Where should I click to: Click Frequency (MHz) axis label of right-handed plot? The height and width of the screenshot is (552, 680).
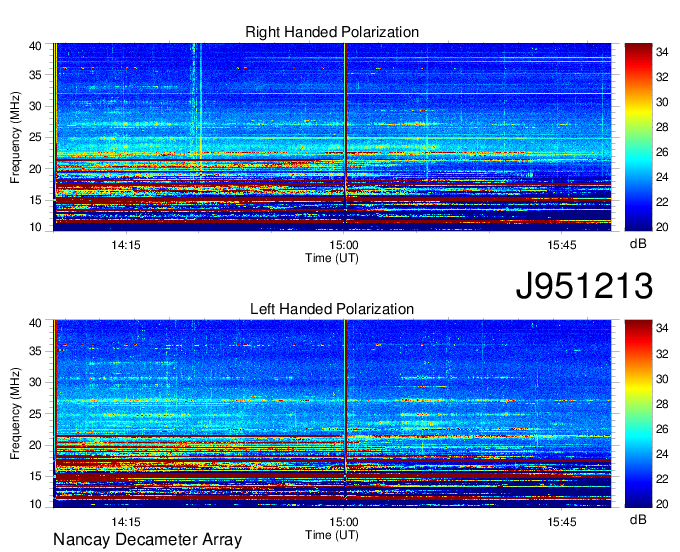coord(15,137)
